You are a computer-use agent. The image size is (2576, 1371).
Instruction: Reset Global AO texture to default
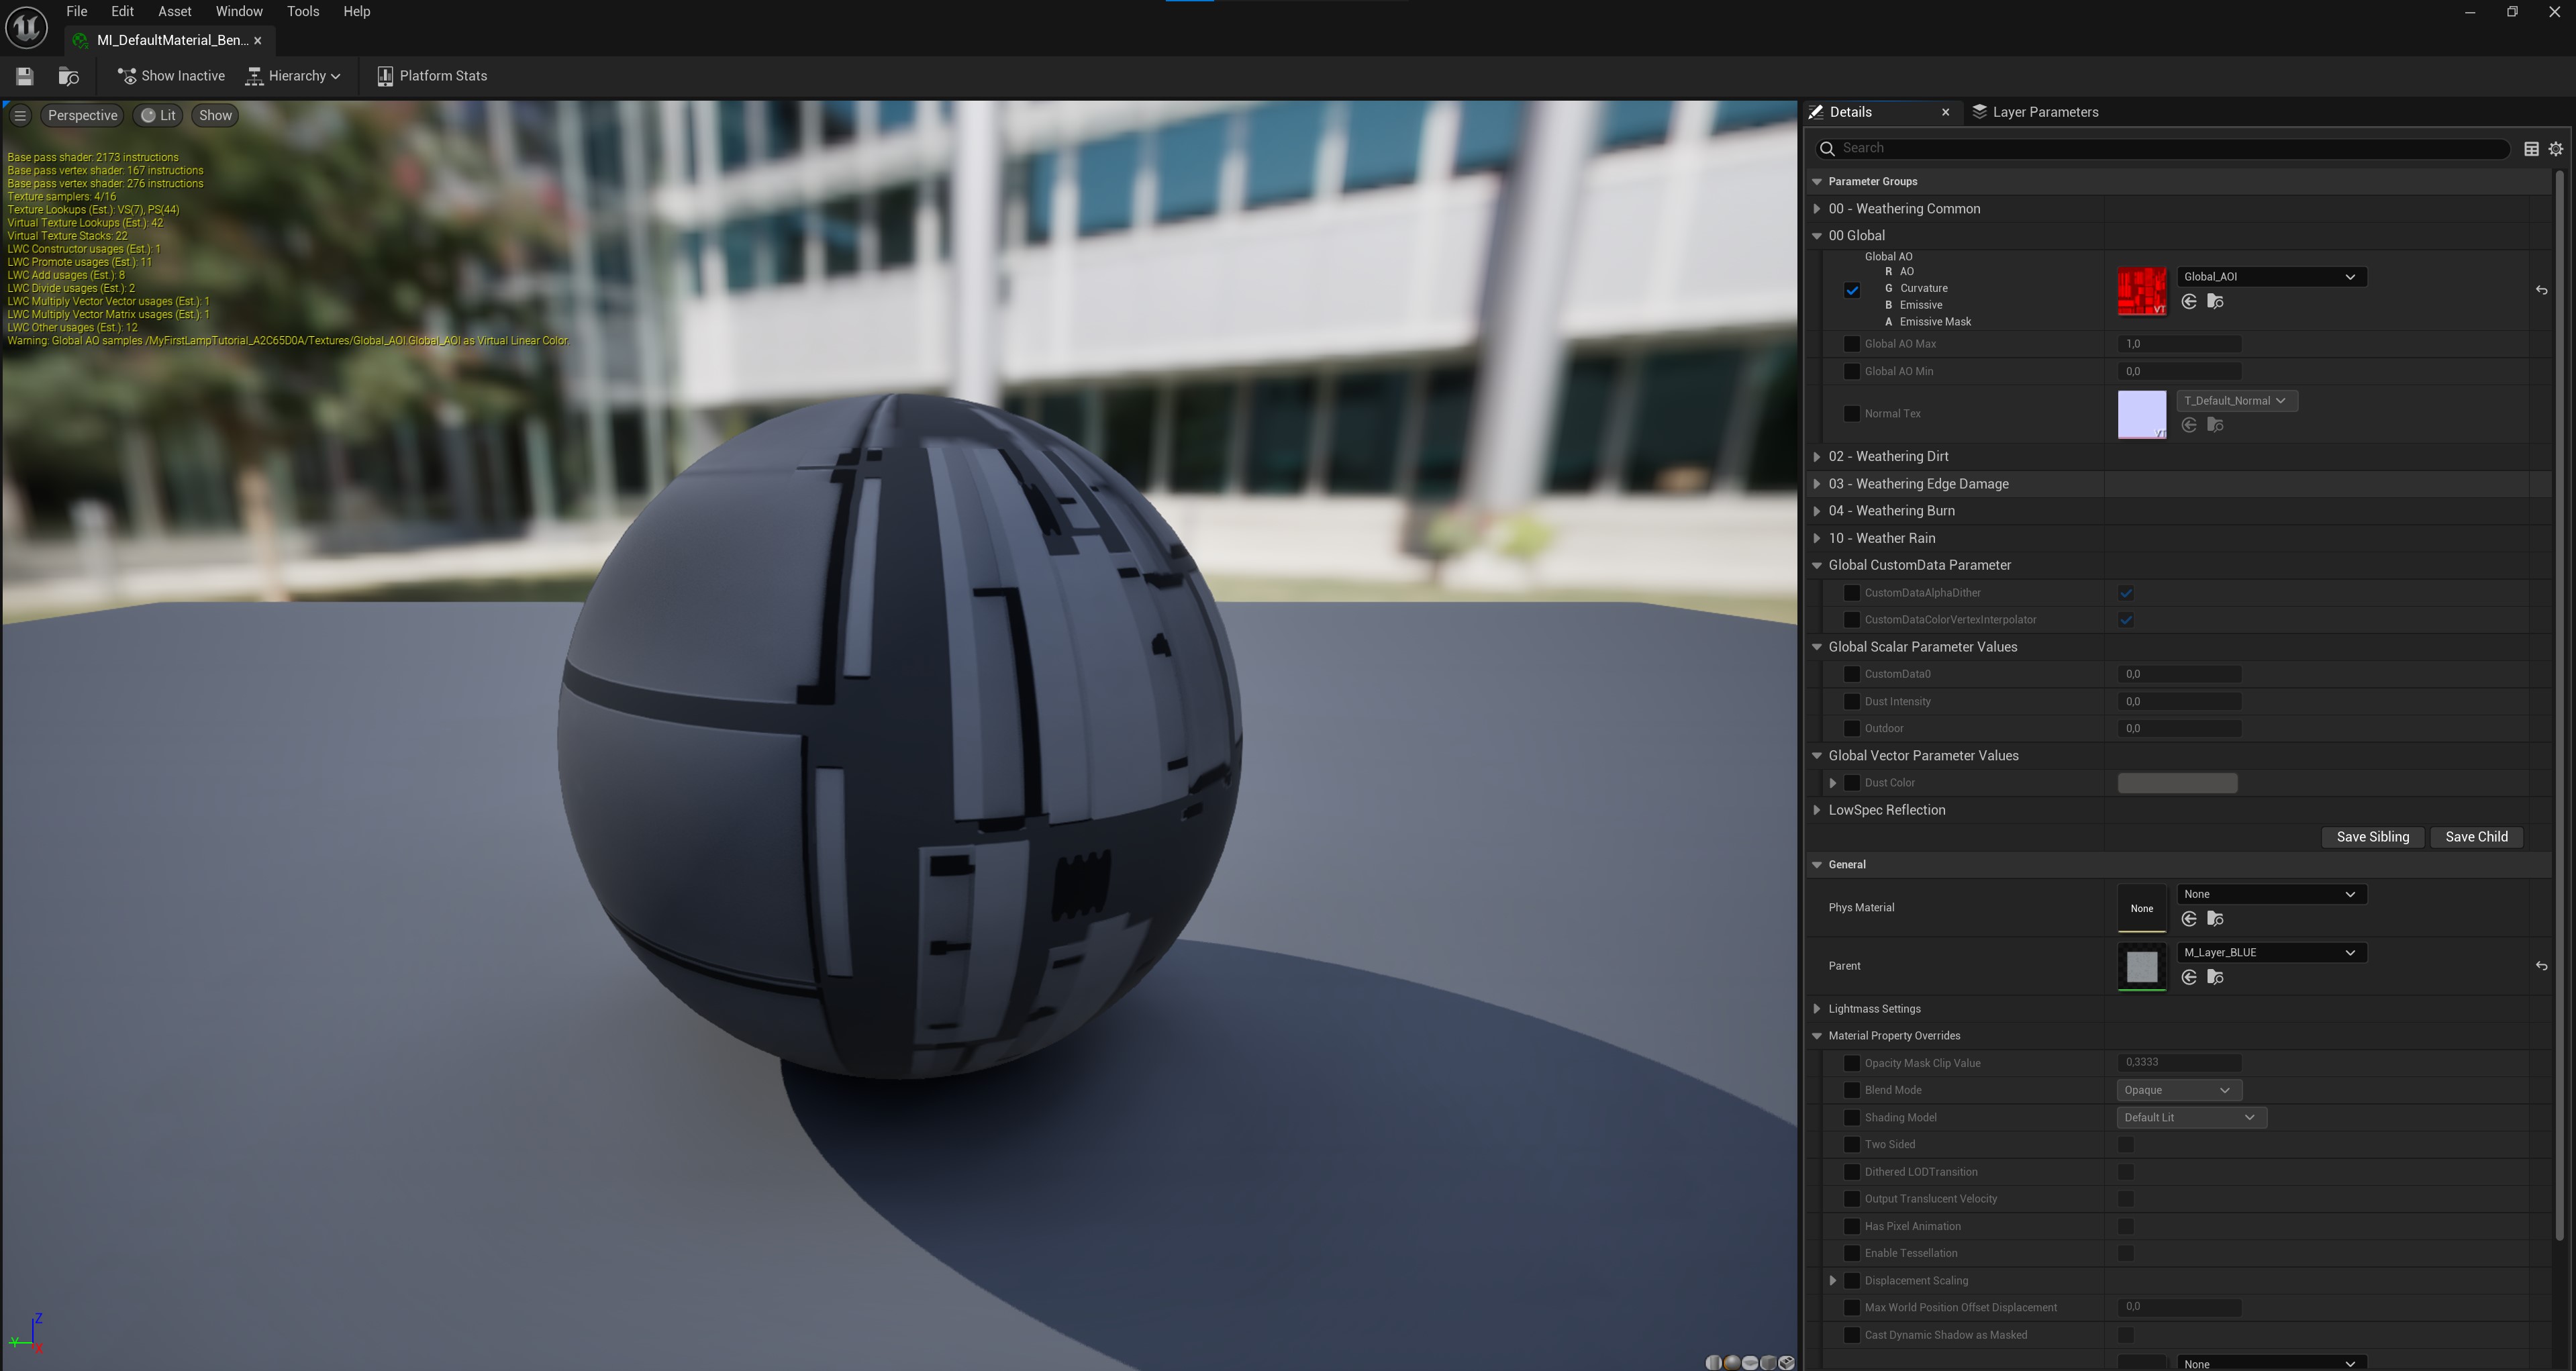pyautogui.click(x=2541, y=290)
